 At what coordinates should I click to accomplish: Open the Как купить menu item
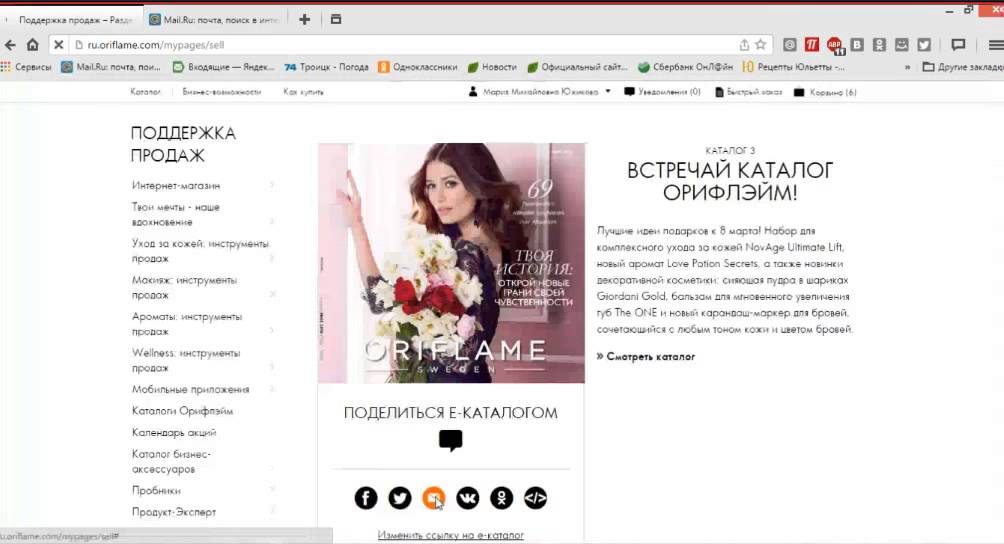304,92
